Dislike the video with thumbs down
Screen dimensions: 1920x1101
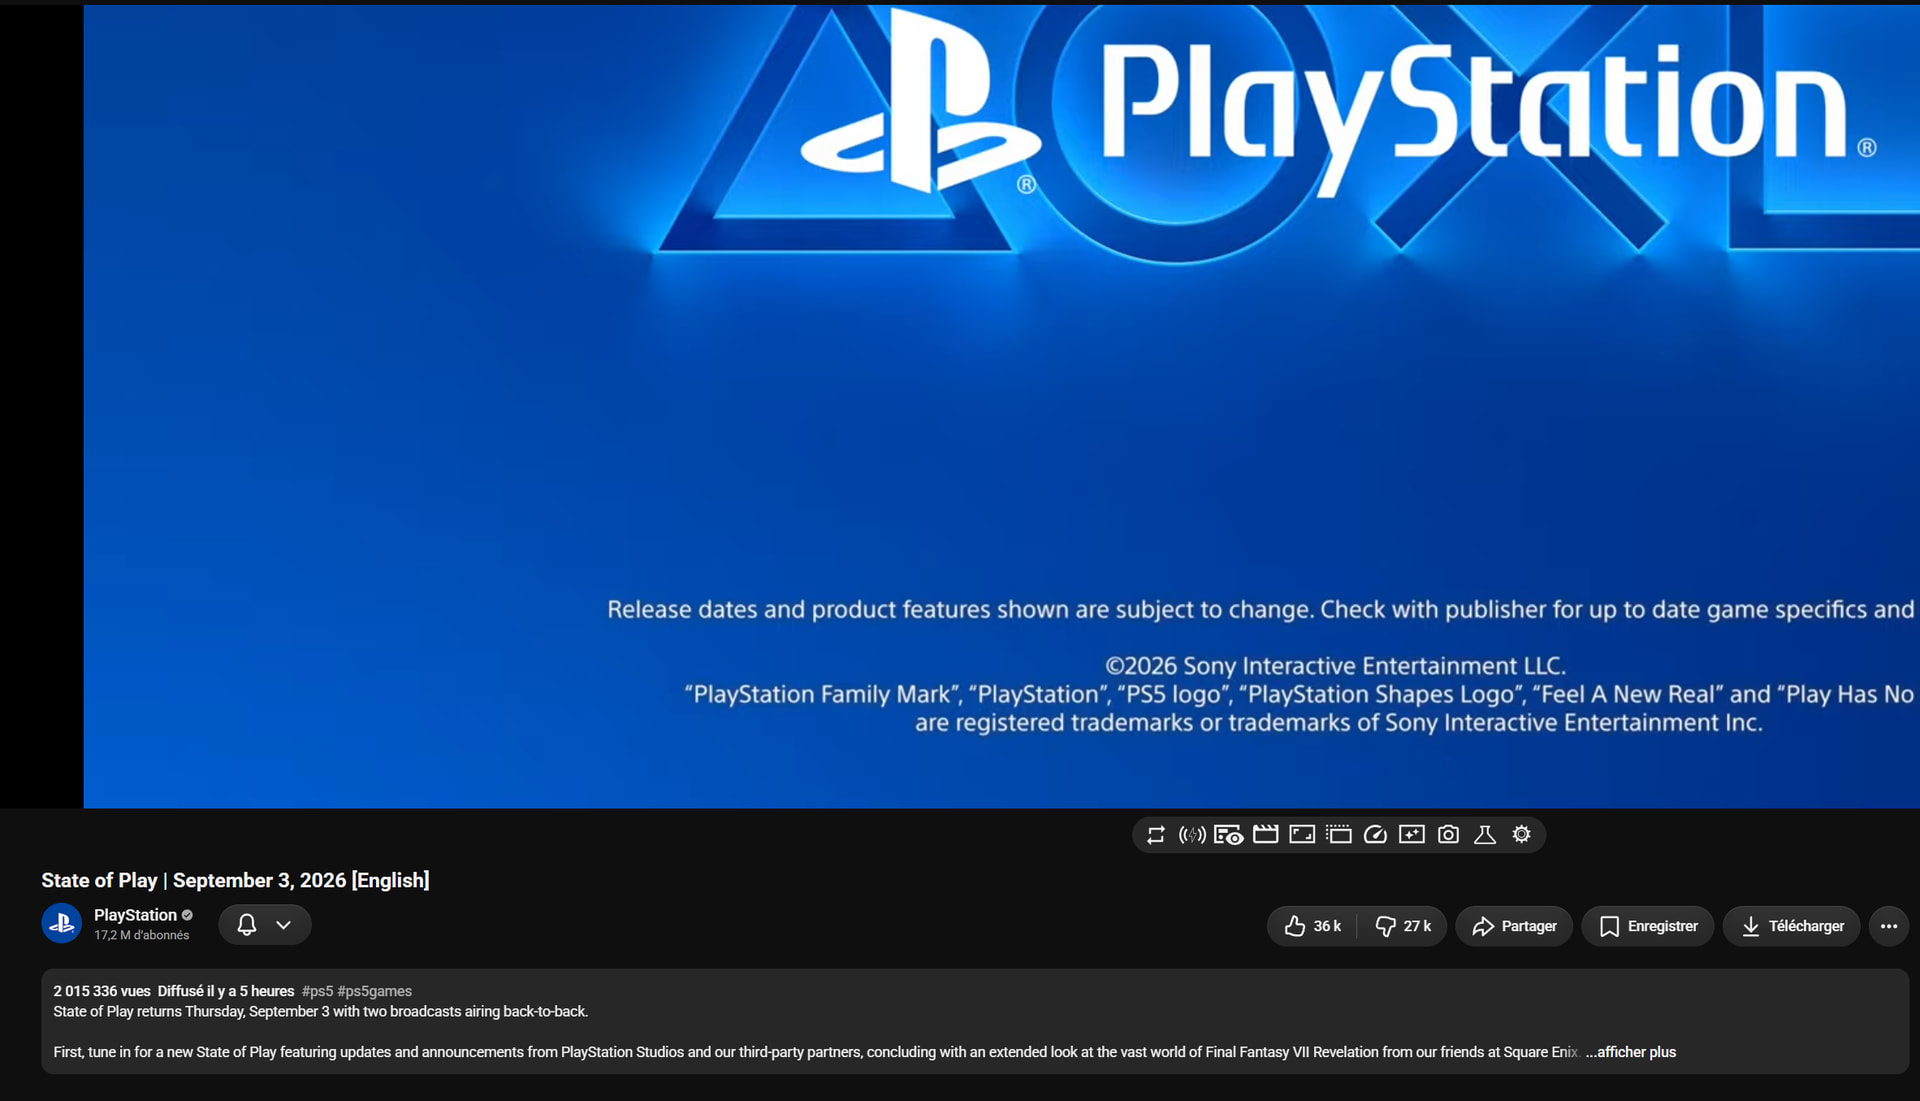click(1403, 926)
